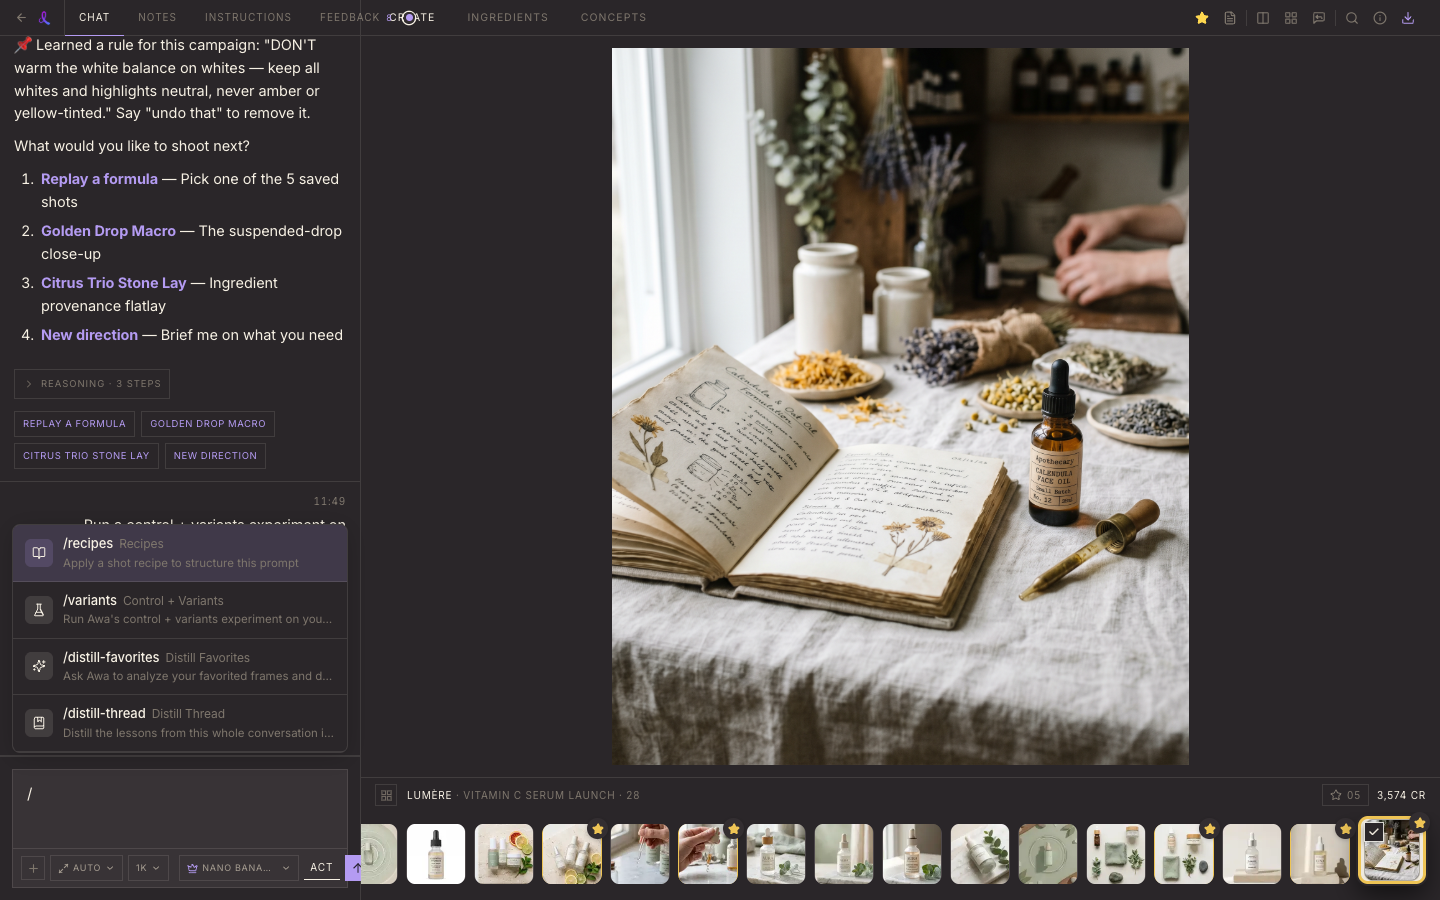Toggle the split view columns icon
This screenshot has width=1440, height=900.
[x=1263, y=18]
